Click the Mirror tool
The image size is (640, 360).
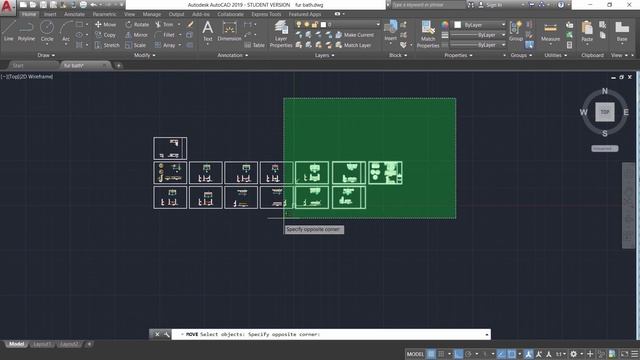137,35
